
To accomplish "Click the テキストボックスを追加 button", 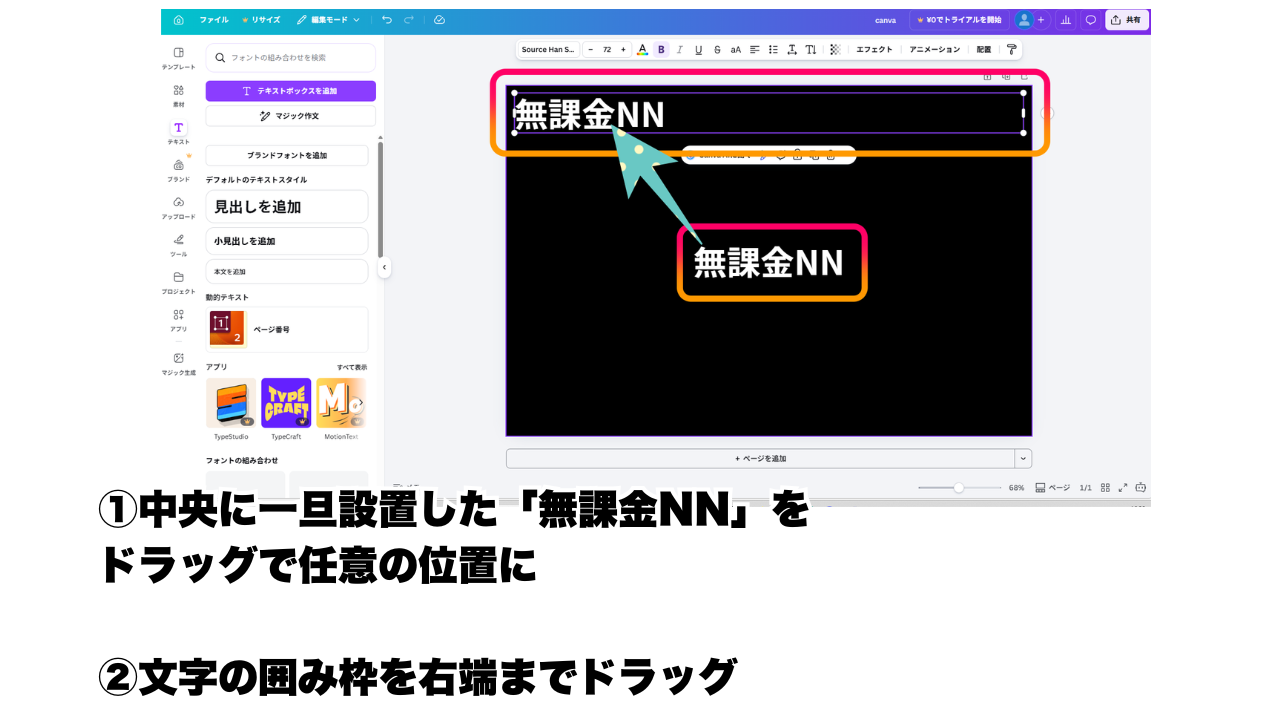I will tap(291, 91).
